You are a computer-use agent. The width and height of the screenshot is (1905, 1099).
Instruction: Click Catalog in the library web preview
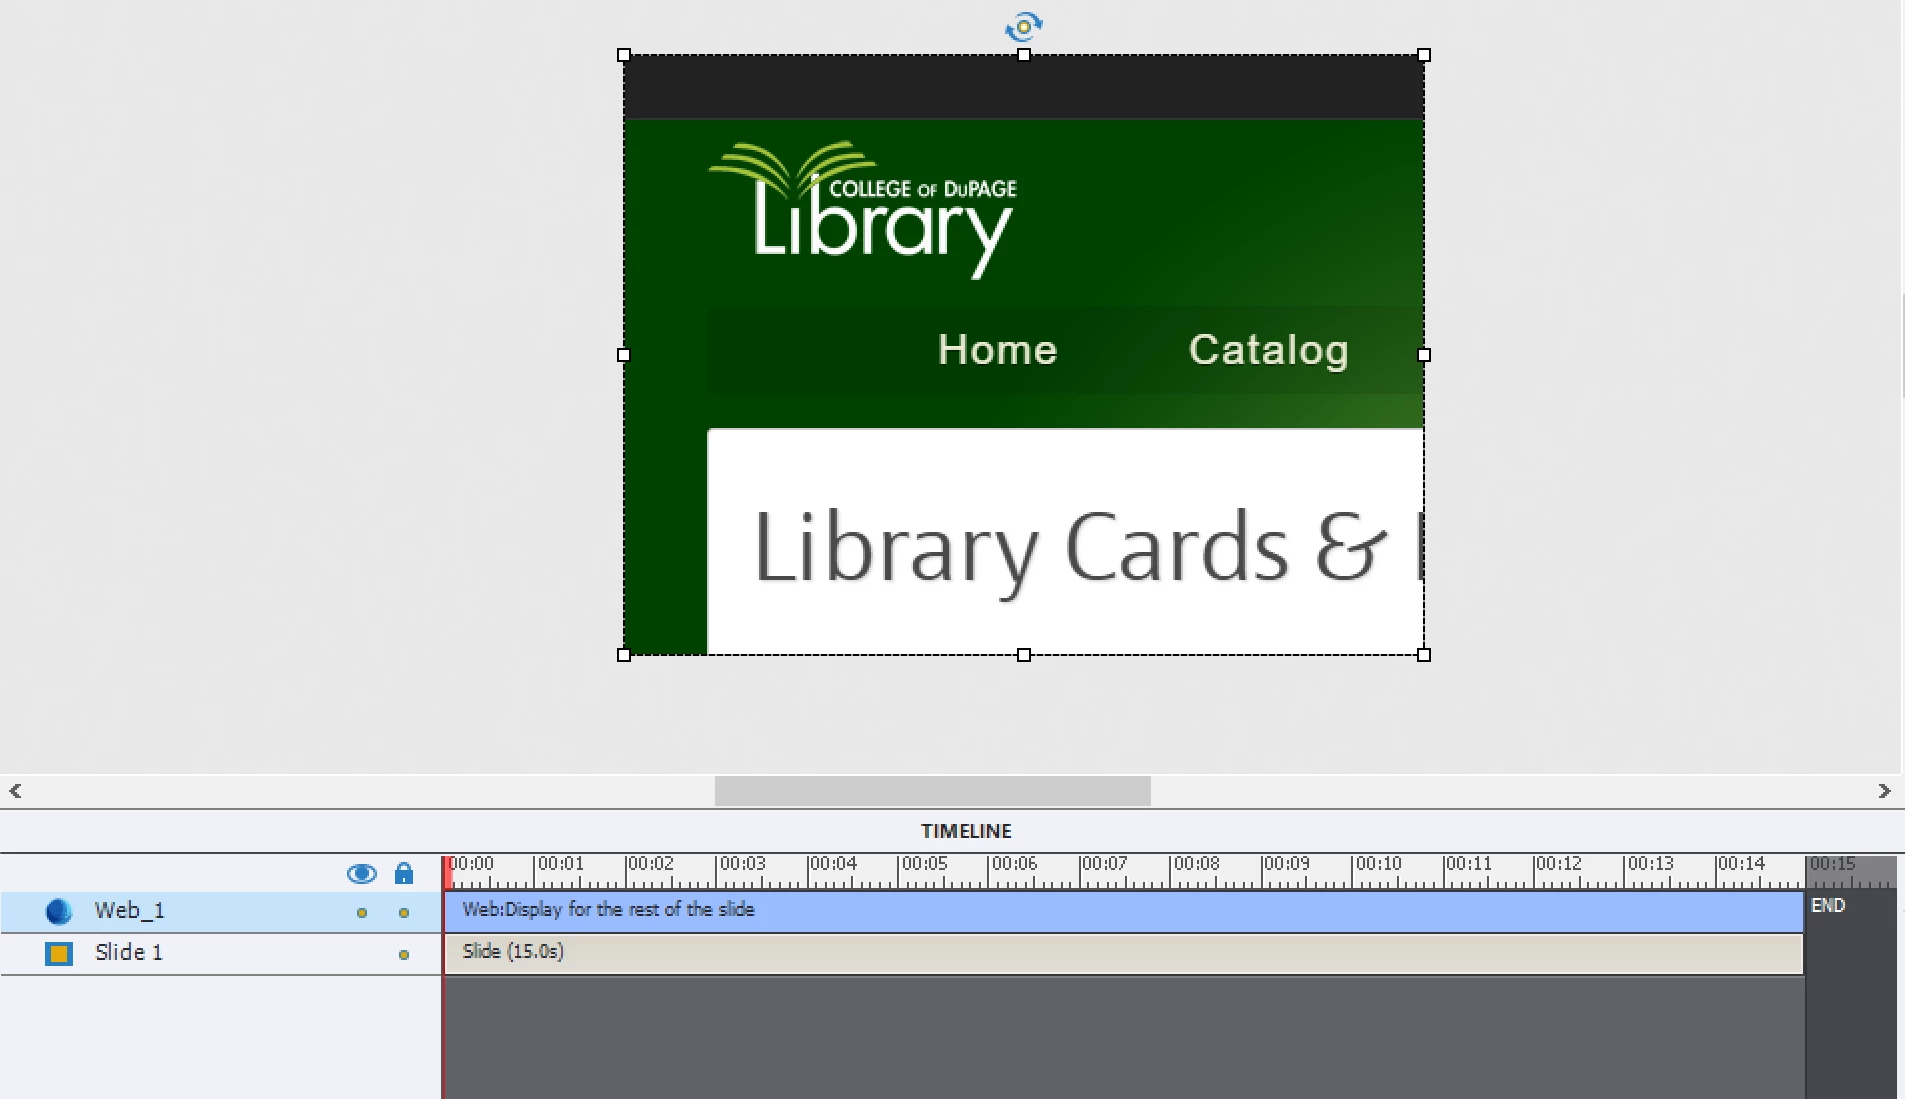tap(1268, 350)
